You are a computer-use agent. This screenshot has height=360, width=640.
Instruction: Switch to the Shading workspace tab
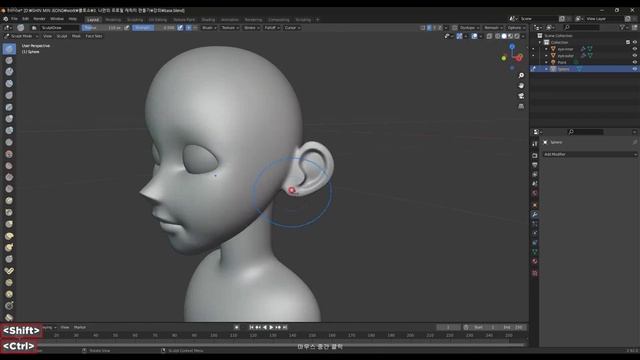tap(208, 20)
